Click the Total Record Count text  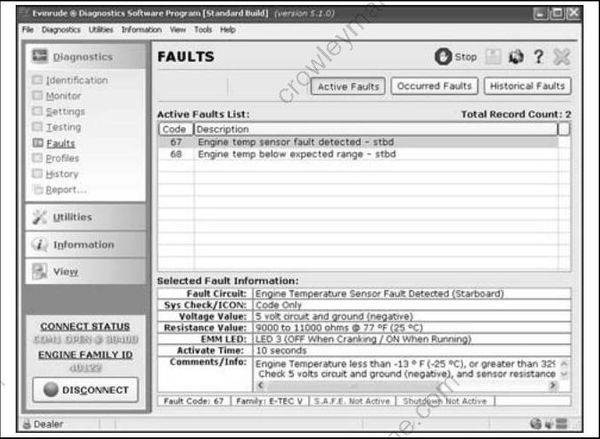(x=516, y=114)
